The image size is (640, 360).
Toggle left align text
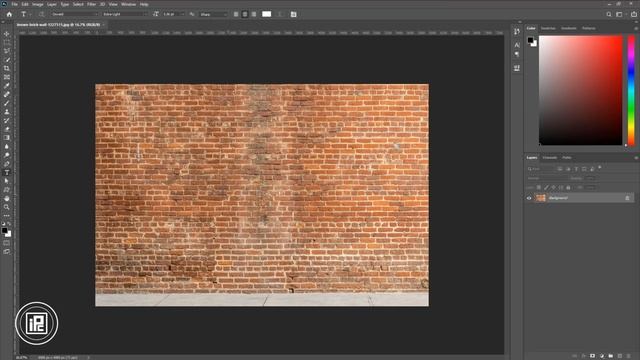236,14
